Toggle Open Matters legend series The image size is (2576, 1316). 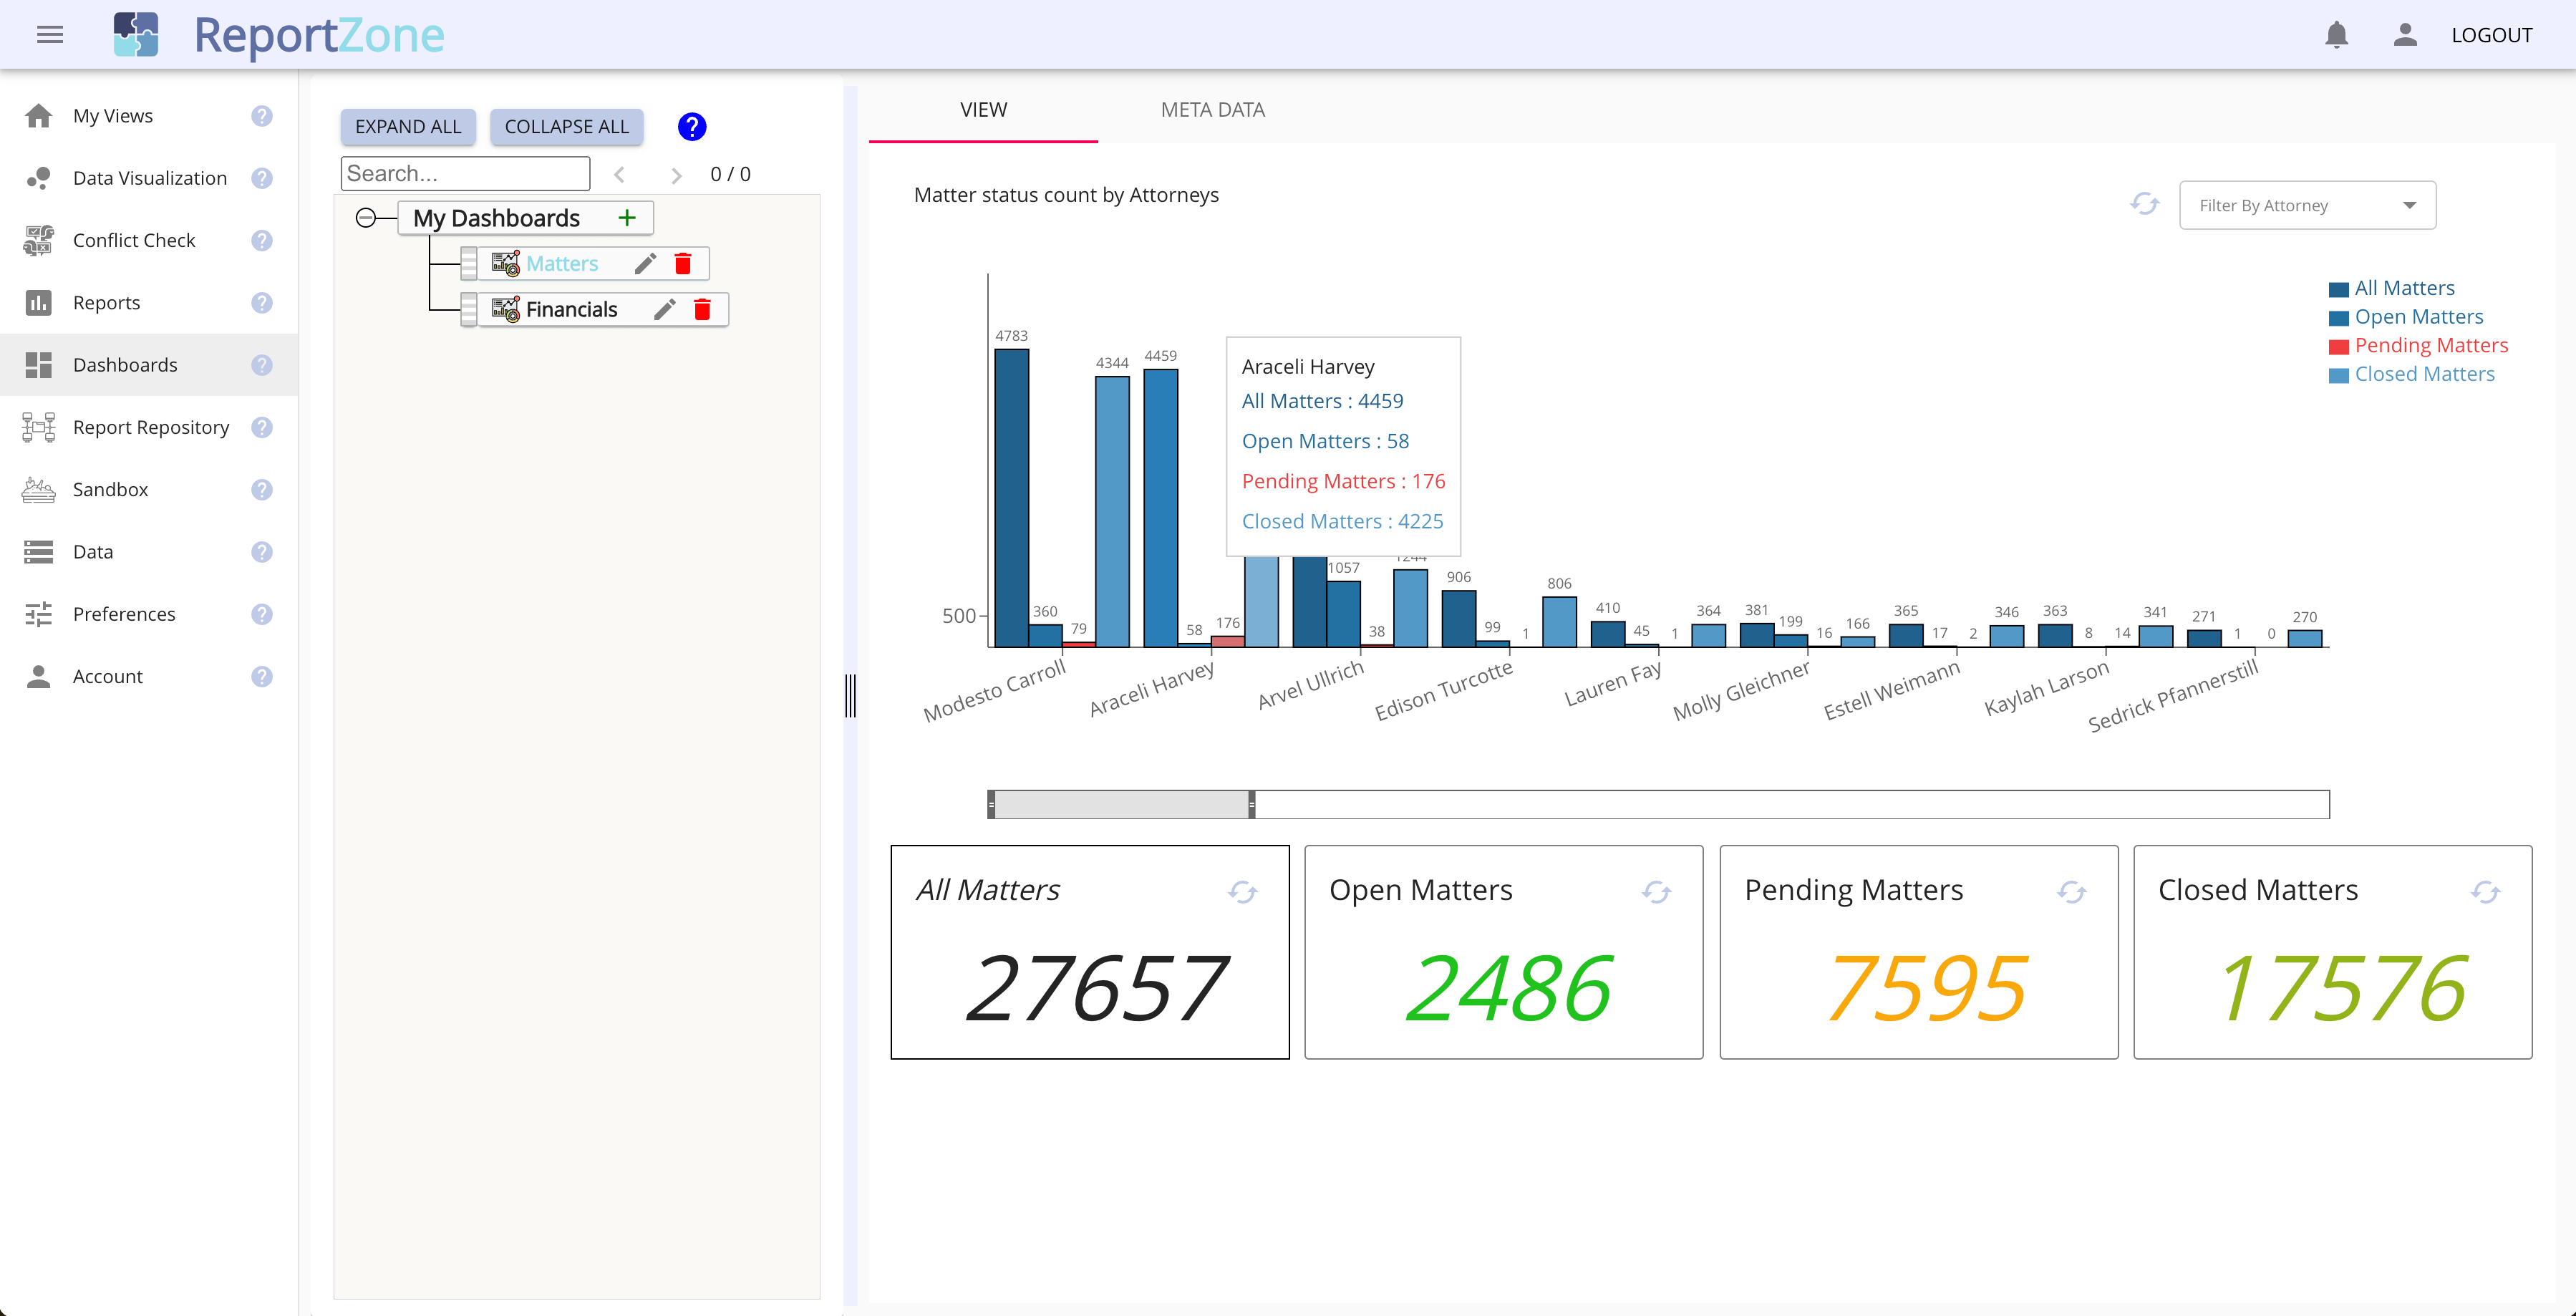click(2406, 317)
